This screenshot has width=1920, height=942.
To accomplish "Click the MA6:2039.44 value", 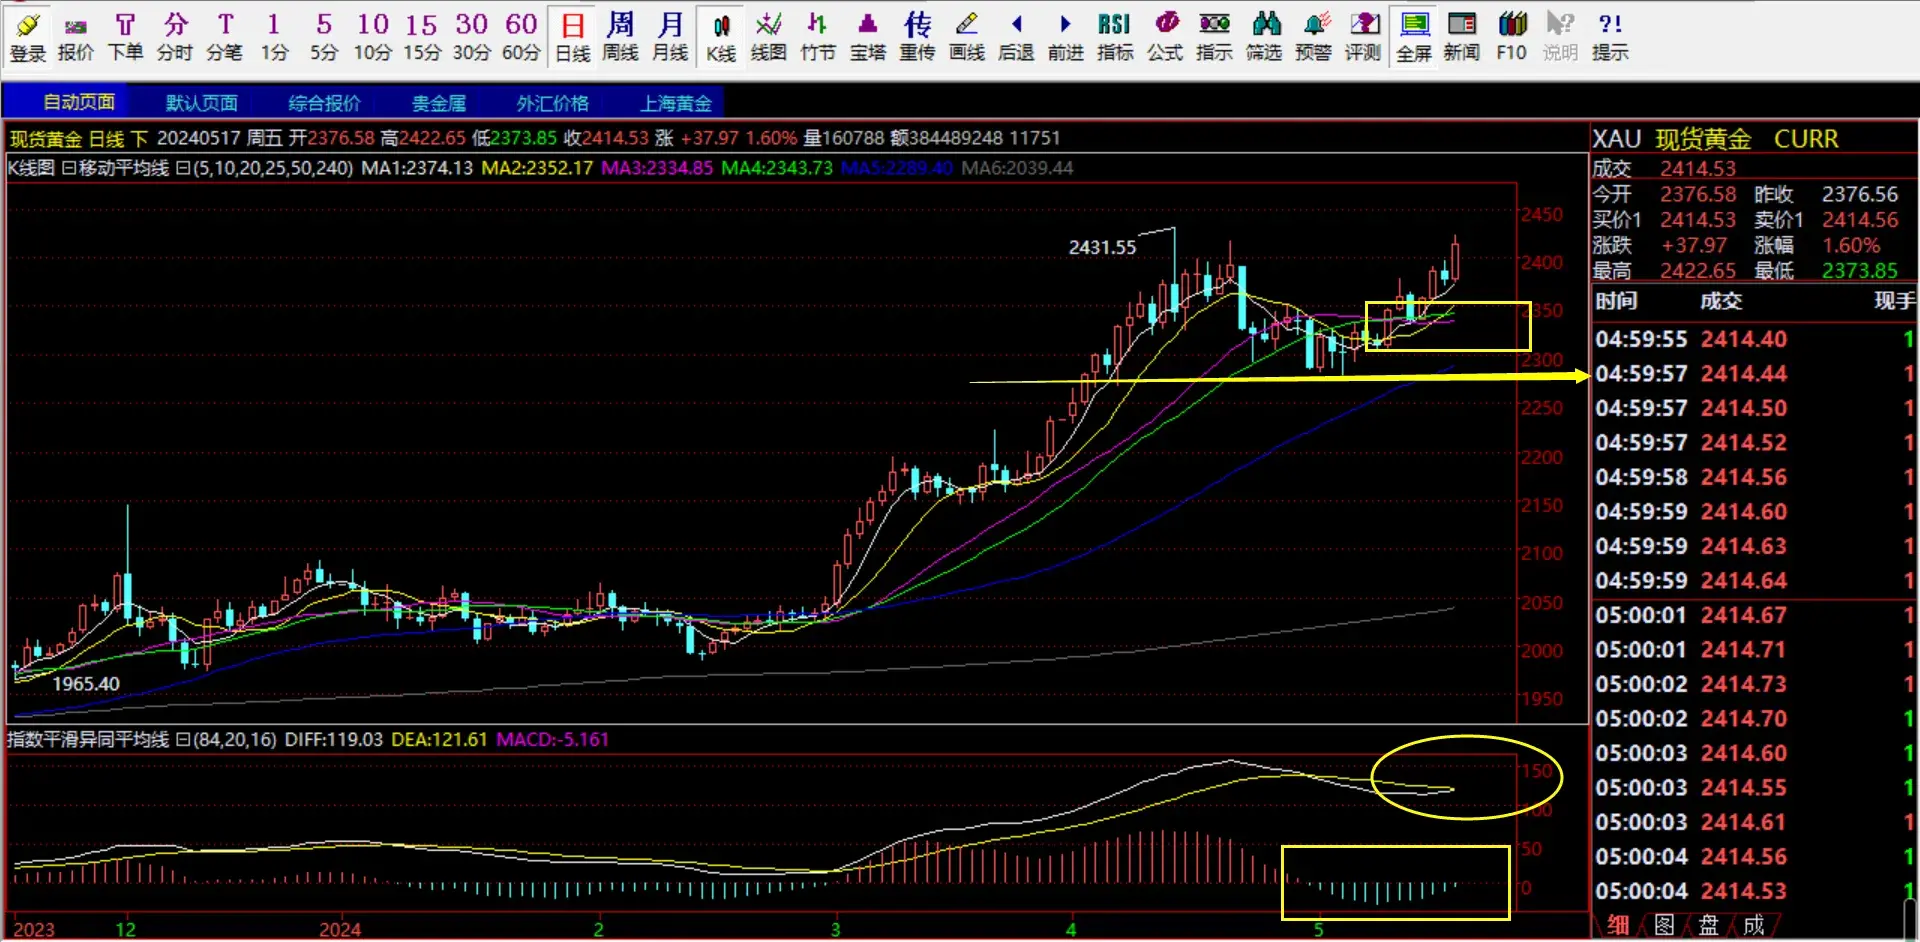I will (1017, 168).
